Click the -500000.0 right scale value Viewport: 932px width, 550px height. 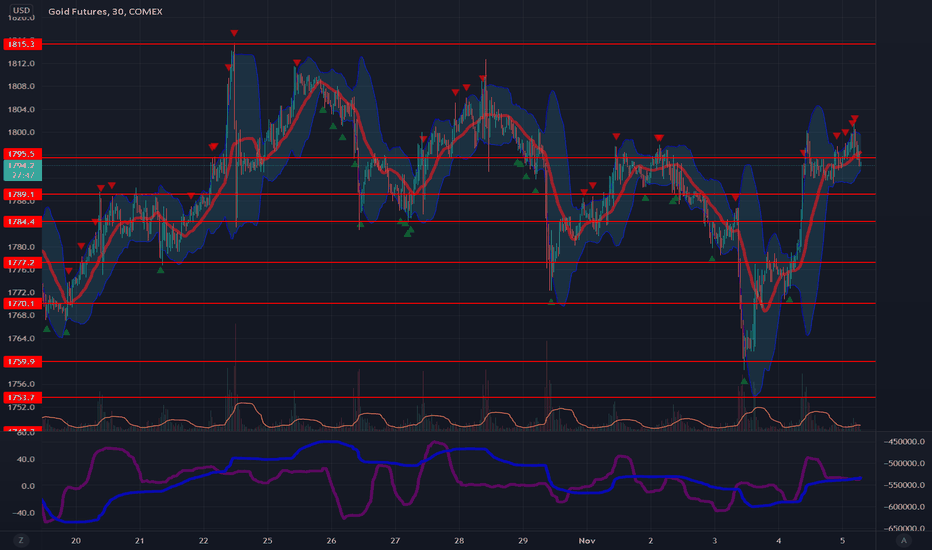pos(904,463)
